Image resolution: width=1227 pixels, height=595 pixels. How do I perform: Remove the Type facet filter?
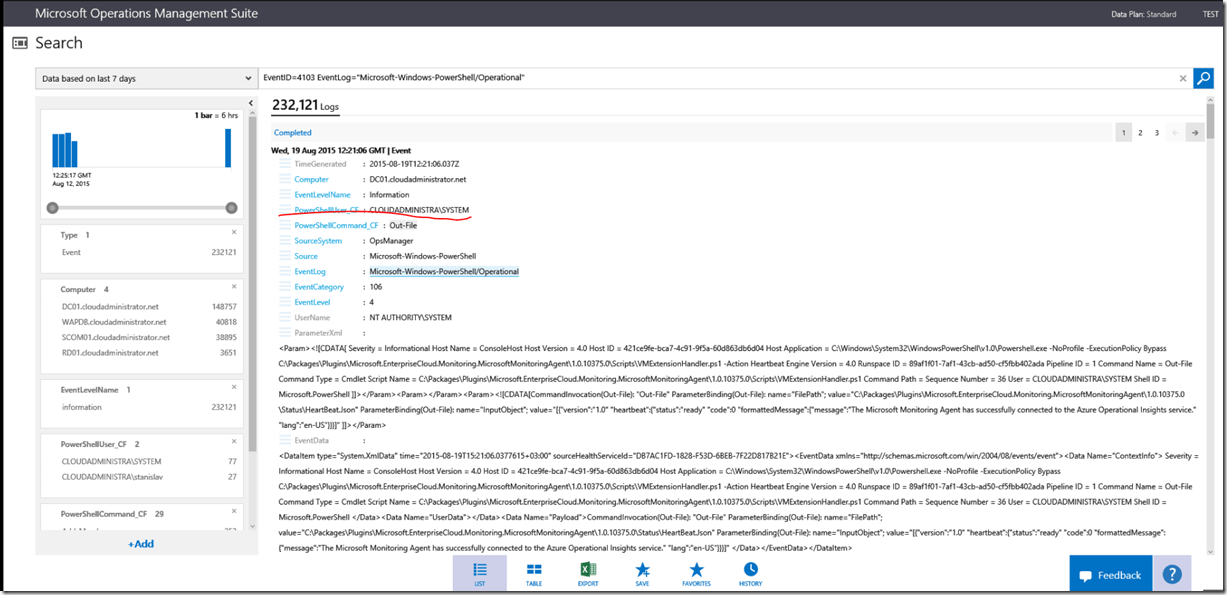[x=233, y=232]
